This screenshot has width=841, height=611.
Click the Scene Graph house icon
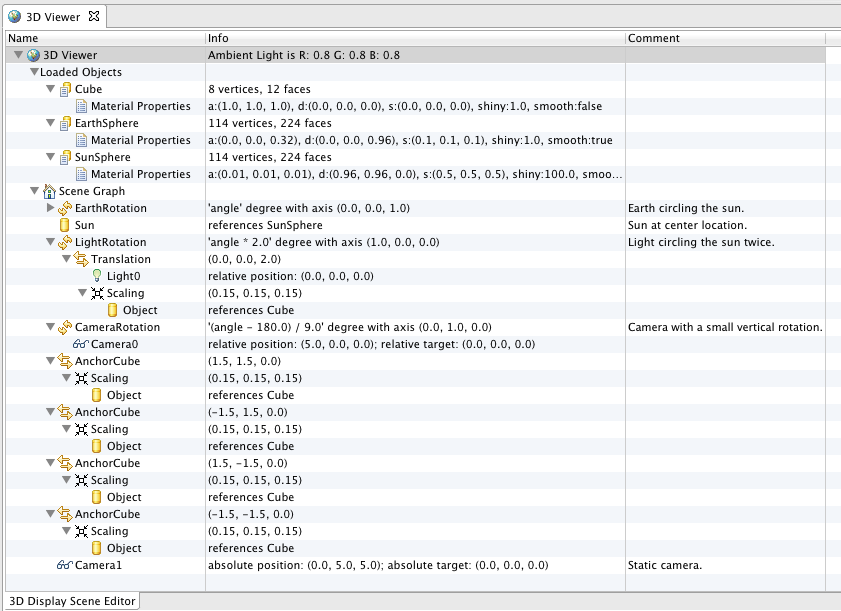[49, 192]
